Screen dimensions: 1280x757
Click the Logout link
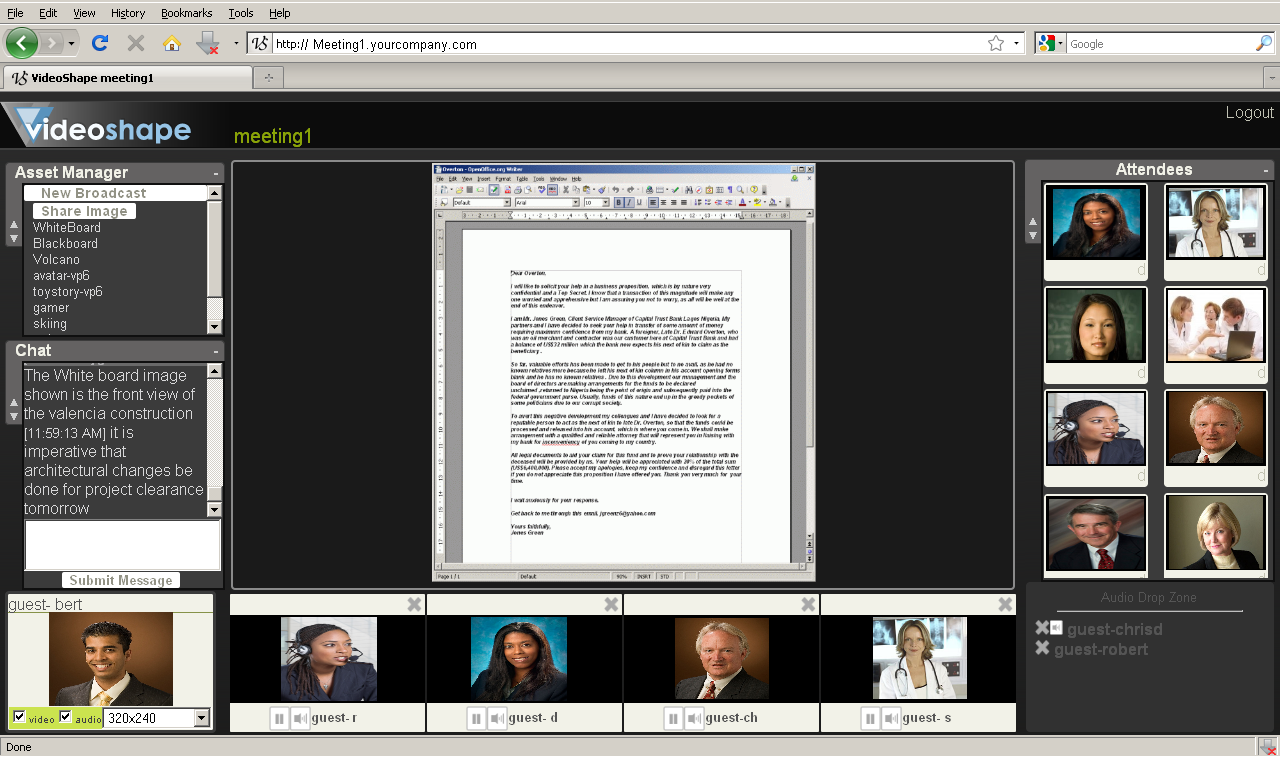(1249, 112)
